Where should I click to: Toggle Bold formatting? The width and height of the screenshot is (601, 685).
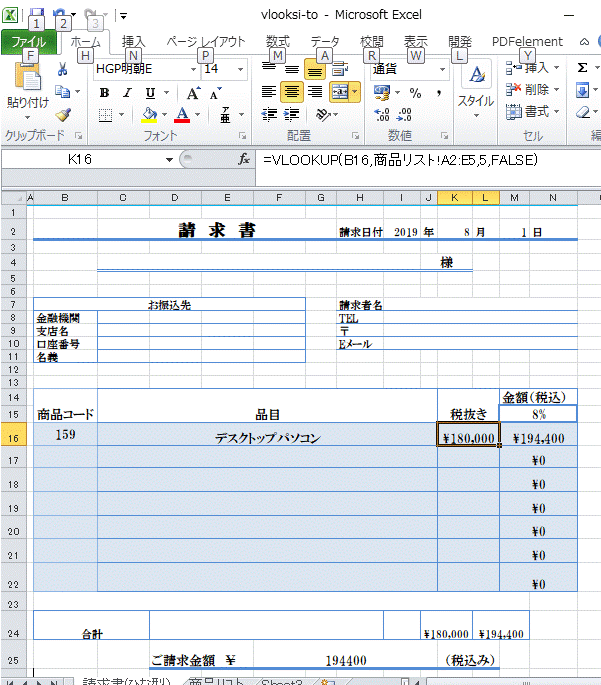(x=104, y=92)
